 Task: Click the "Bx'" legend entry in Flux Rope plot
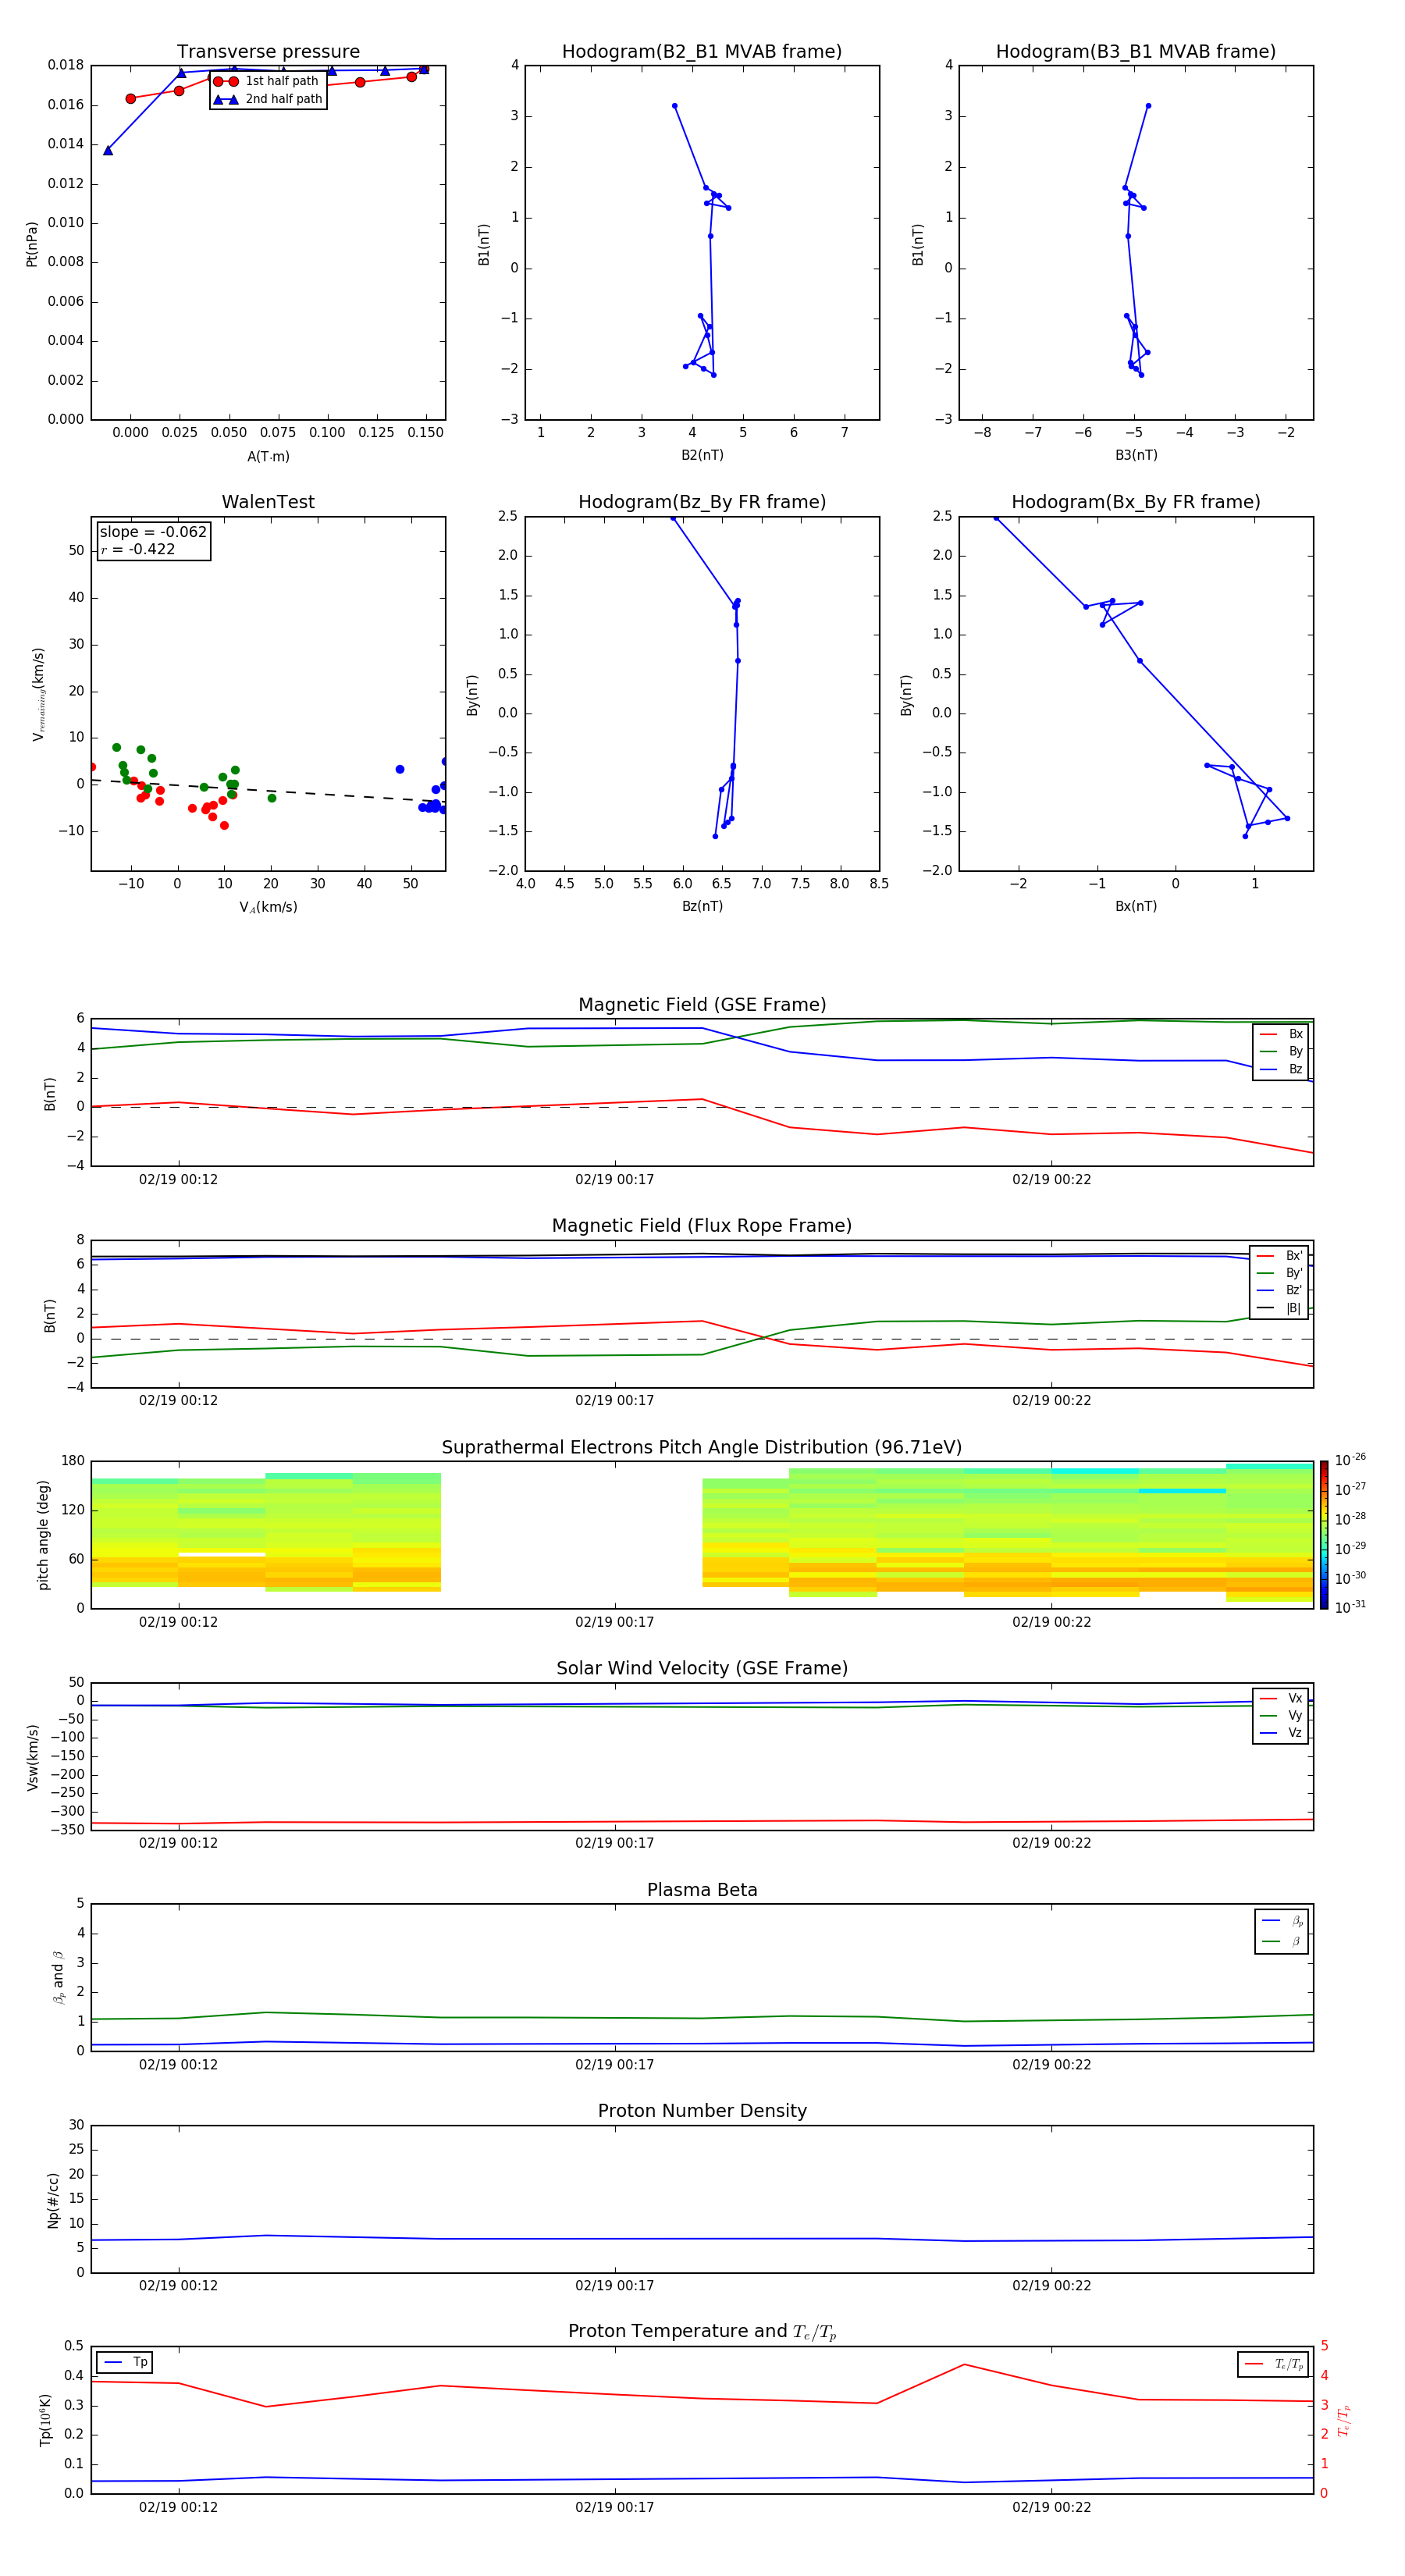[1280, 1256]
